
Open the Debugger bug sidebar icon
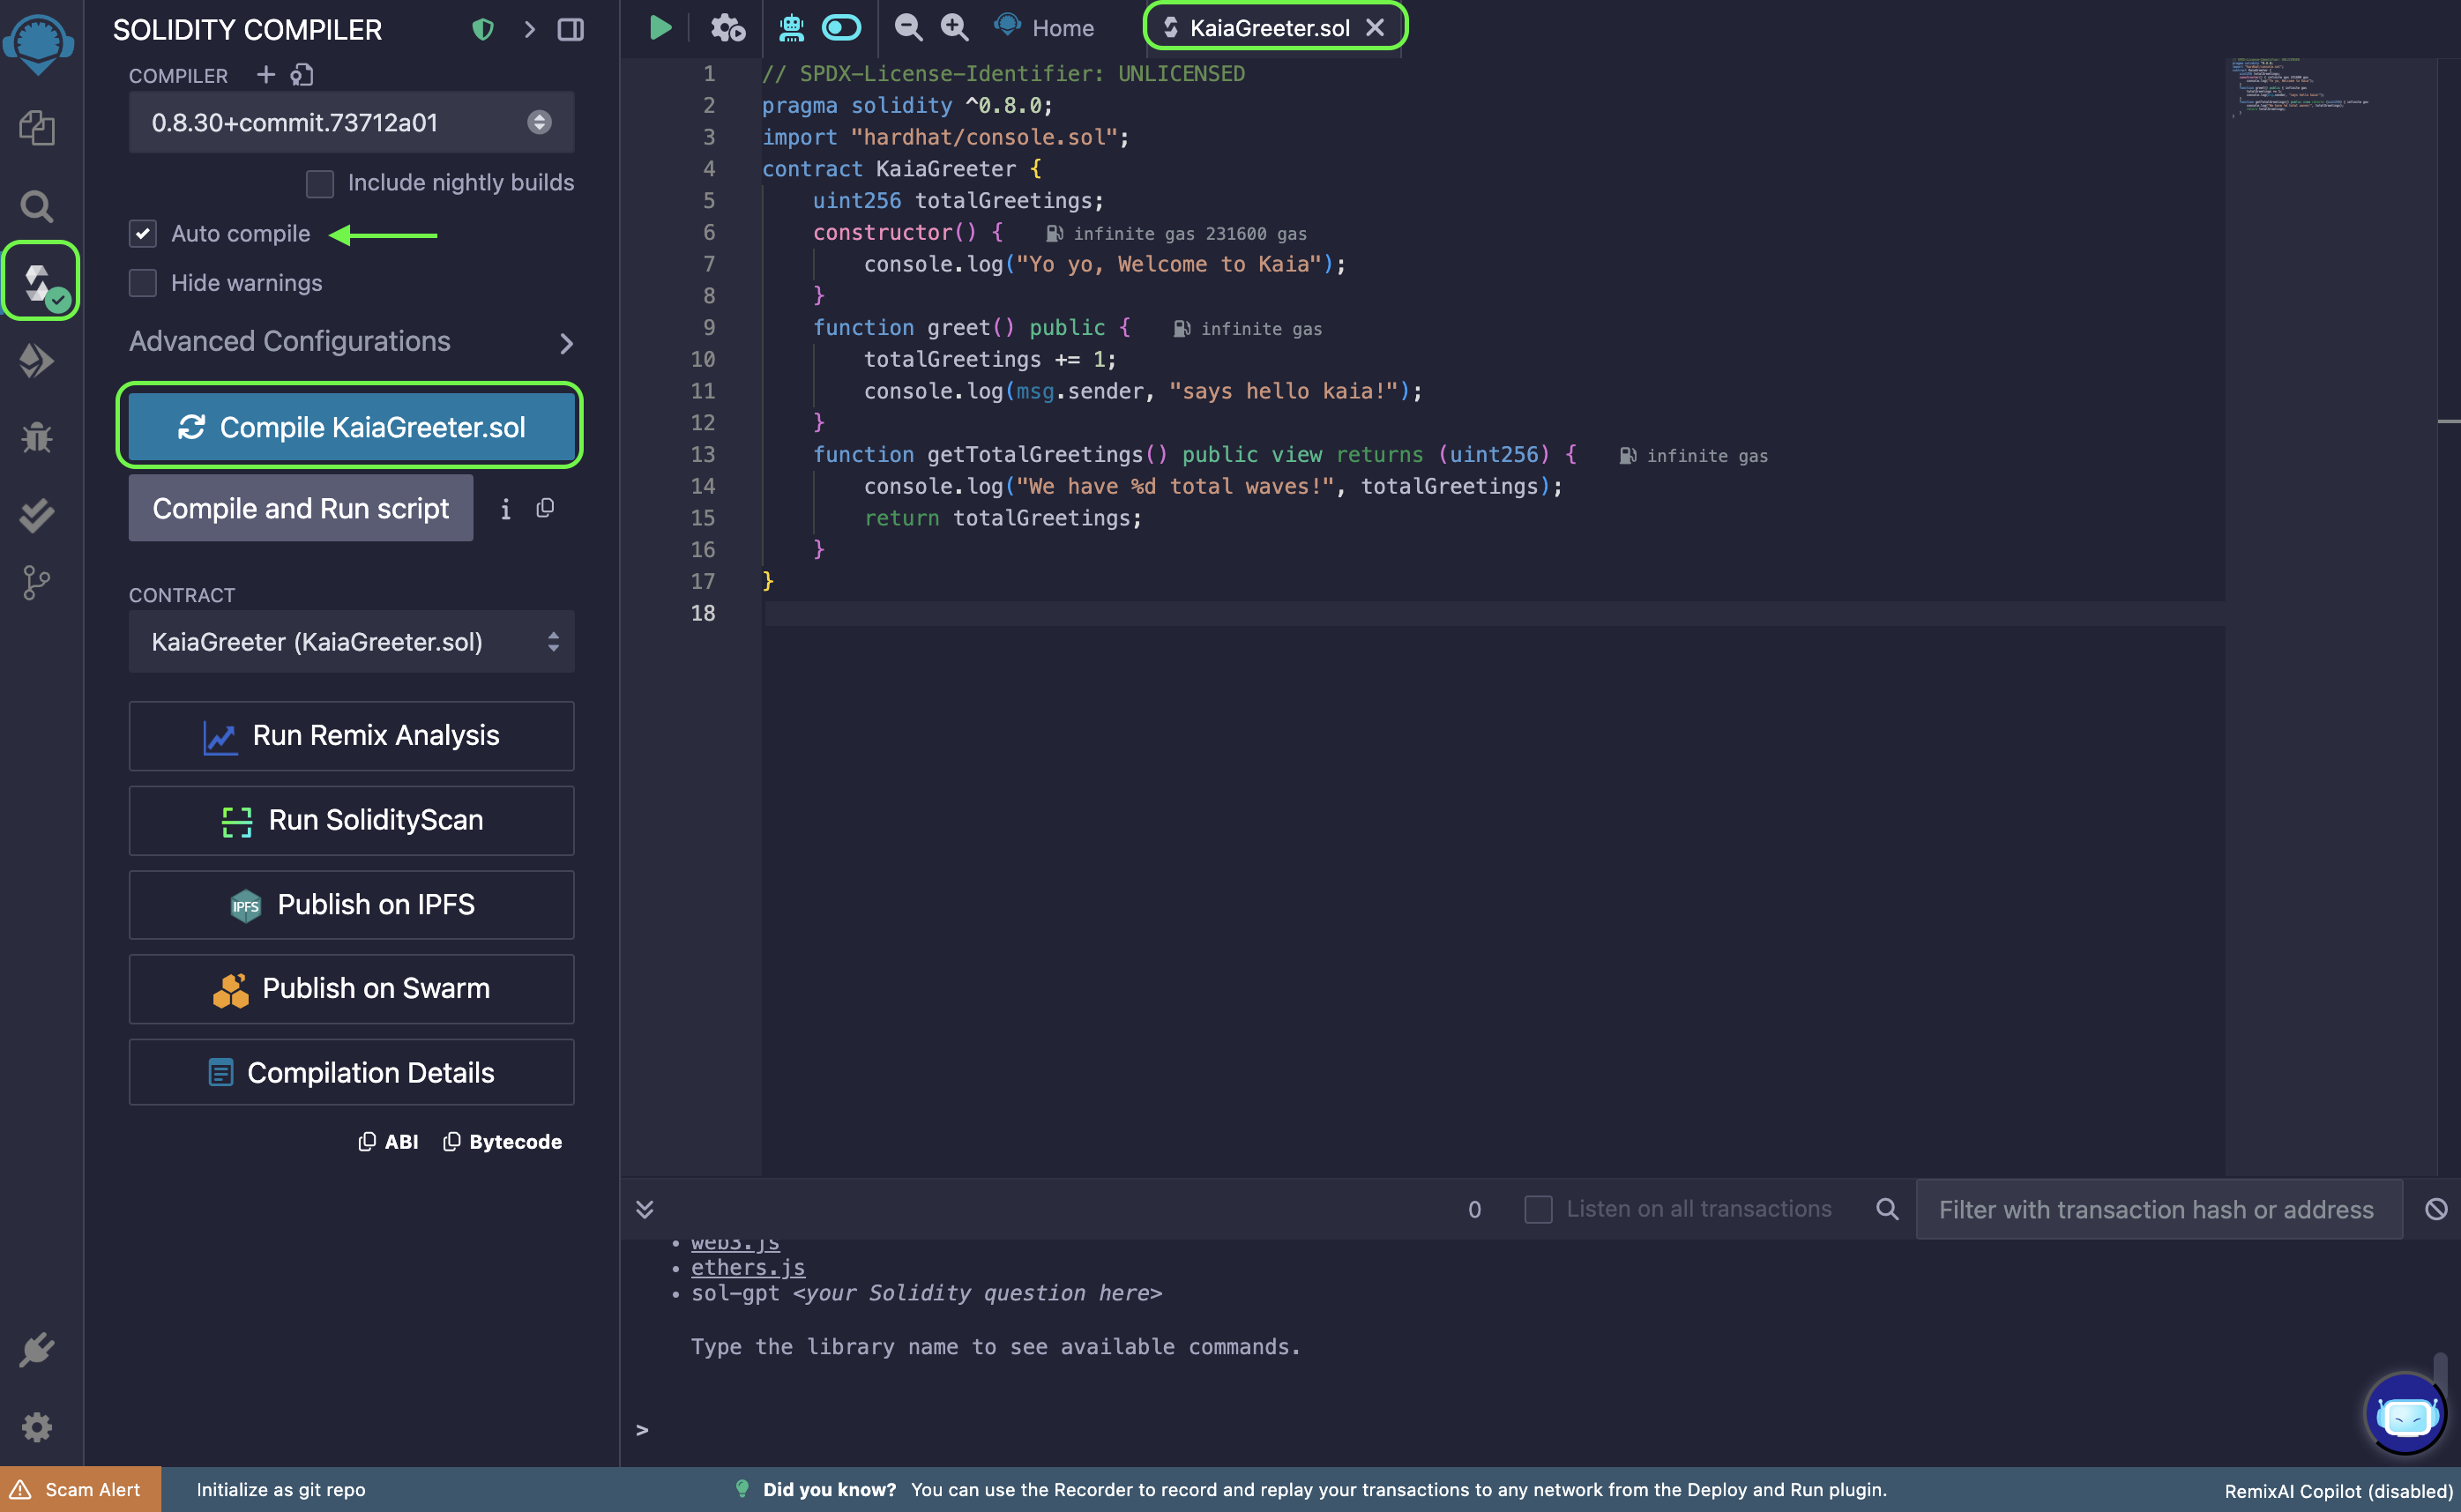37,437
